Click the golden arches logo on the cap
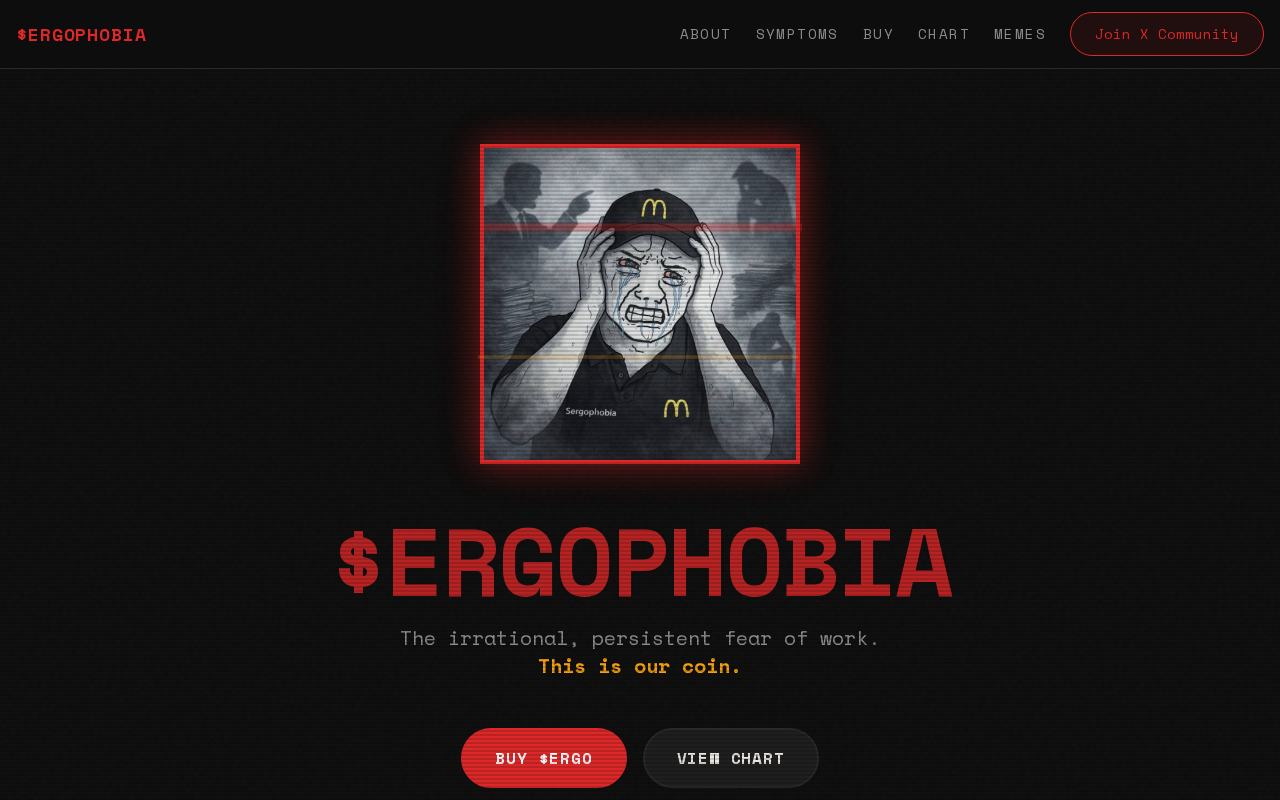The height and width of the screenshot is (800, 1280). pyautogui.click(x=654, y=208)
